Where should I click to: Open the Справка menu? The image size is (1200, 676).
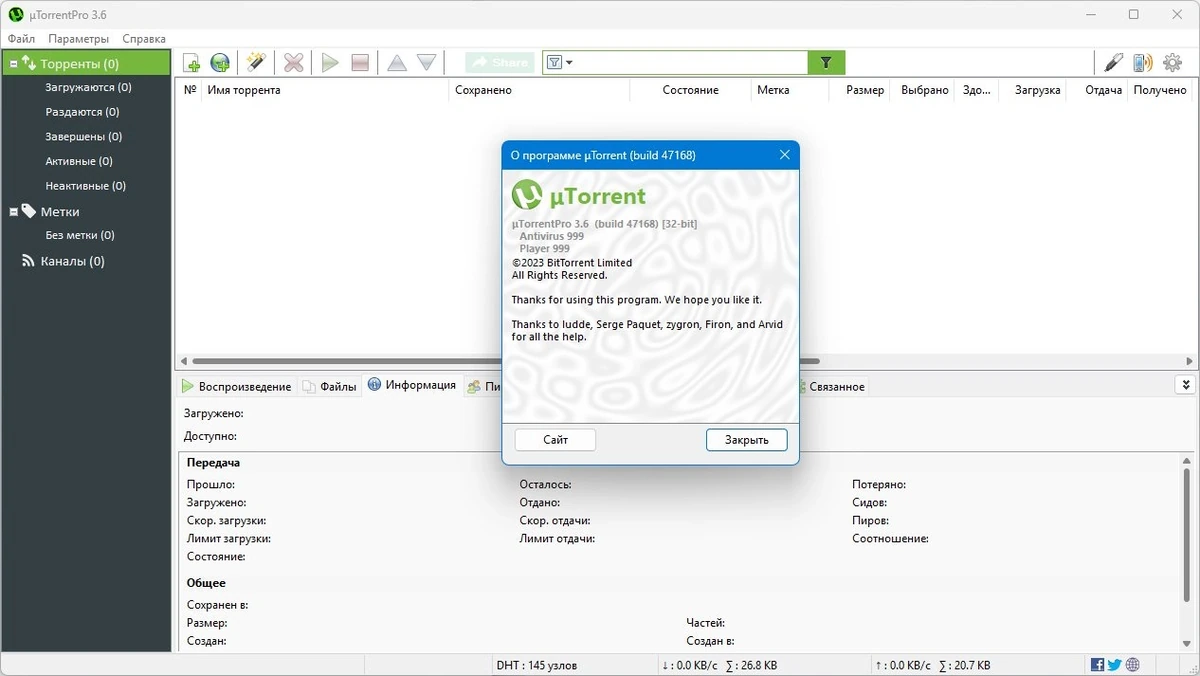pos(144,39)
